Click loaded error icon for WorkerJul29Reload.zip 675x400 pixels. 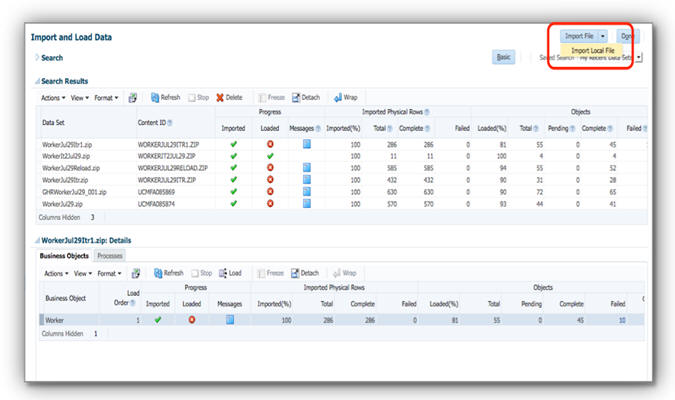click(x=270, y=167)
